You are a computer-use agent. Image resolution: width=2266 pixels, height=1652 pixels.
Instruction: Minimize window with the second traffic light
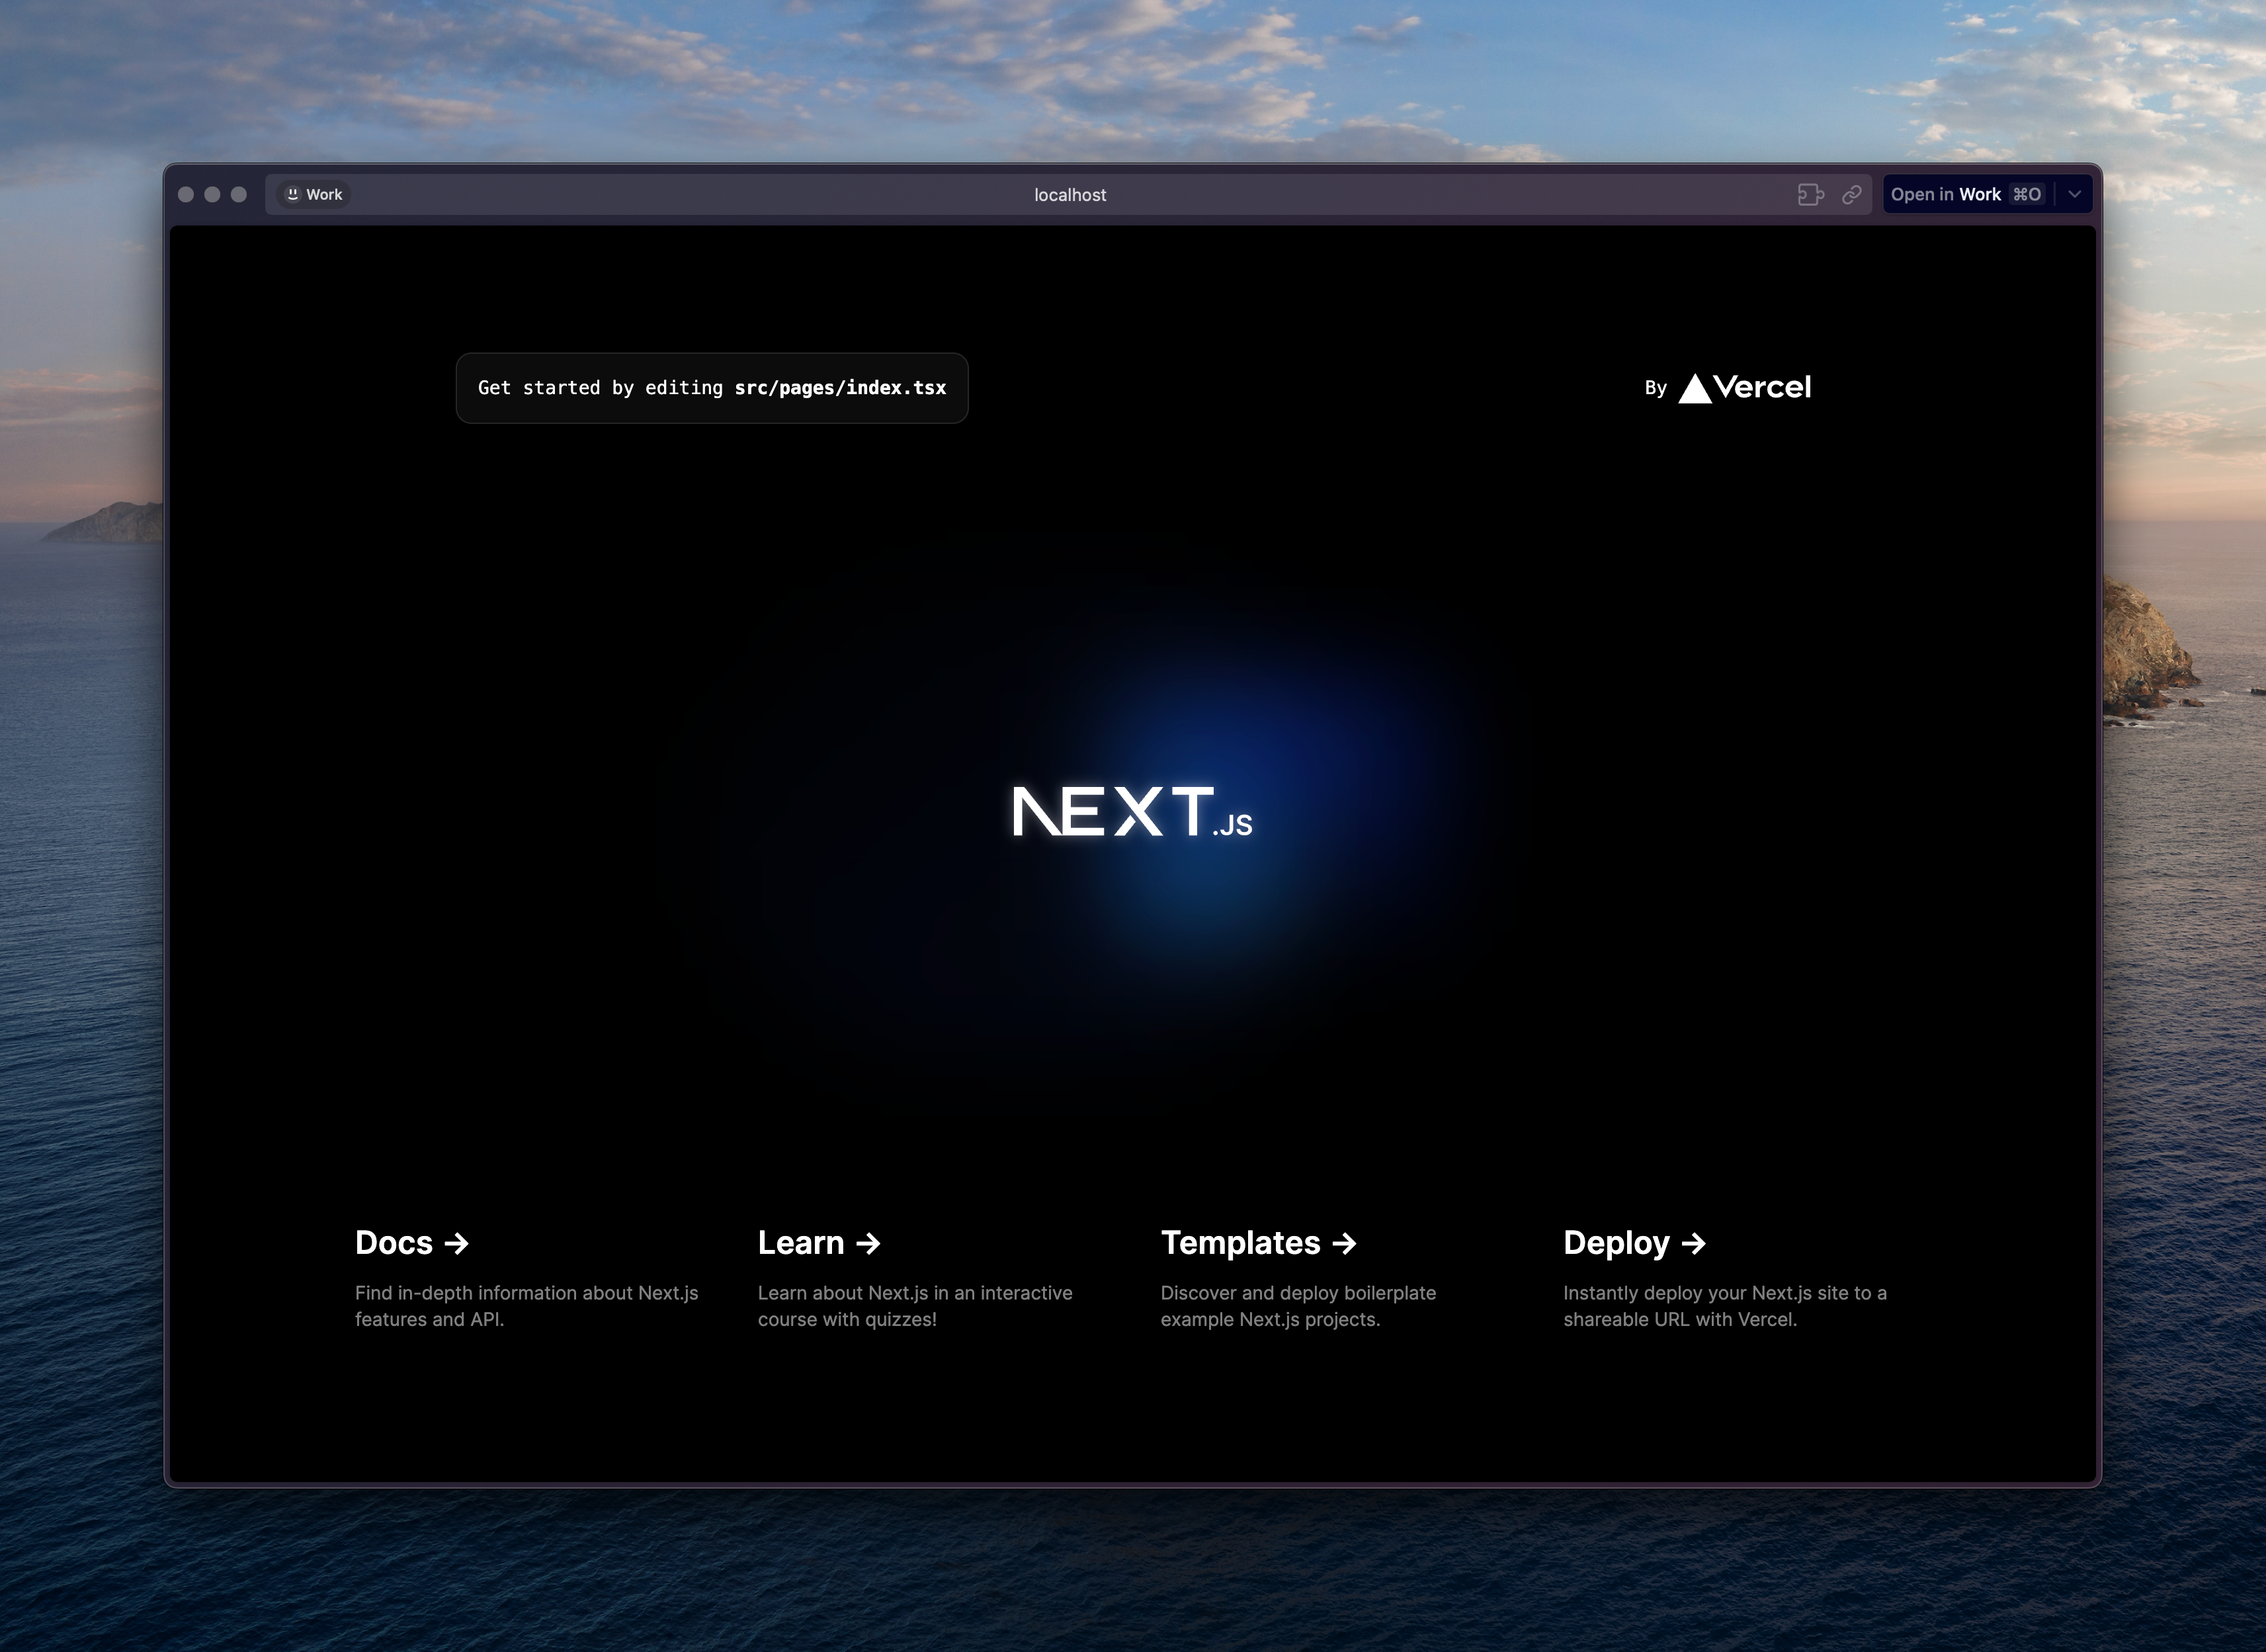pos(212,194)
